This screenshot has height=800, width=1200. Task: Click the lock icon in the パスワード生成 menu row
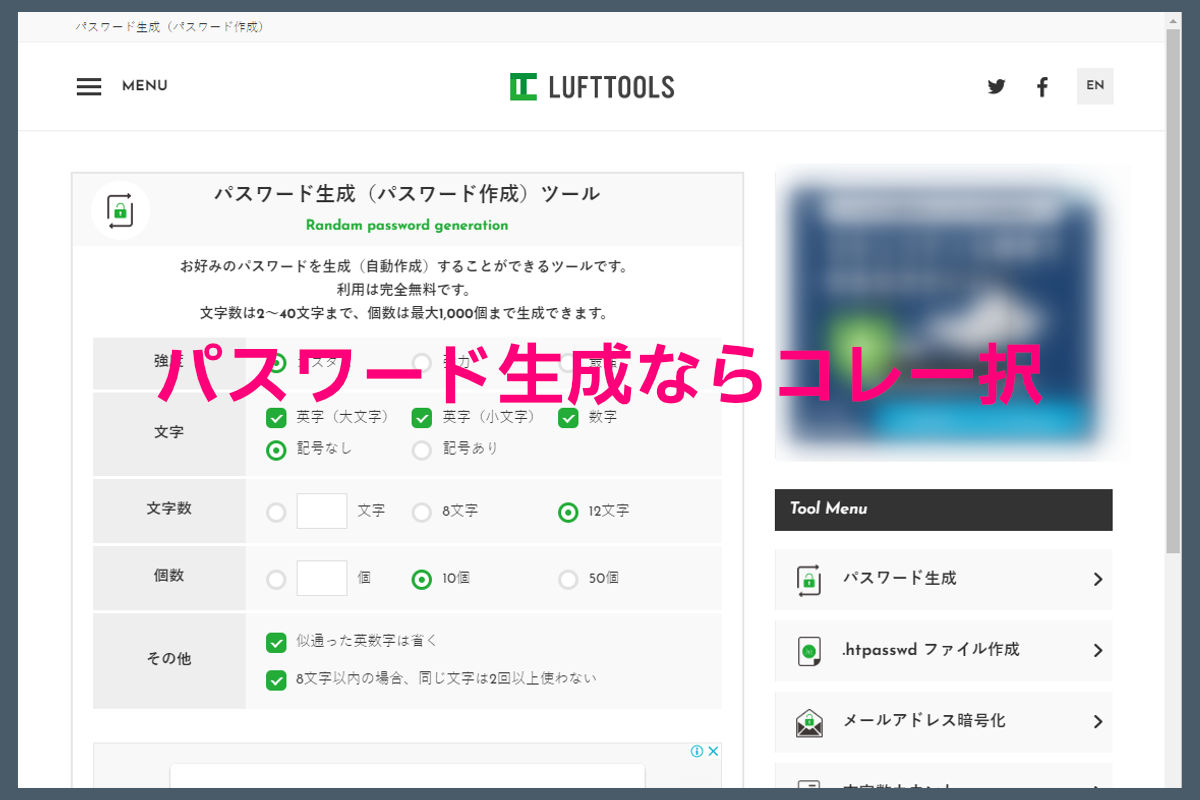[808, 579]
